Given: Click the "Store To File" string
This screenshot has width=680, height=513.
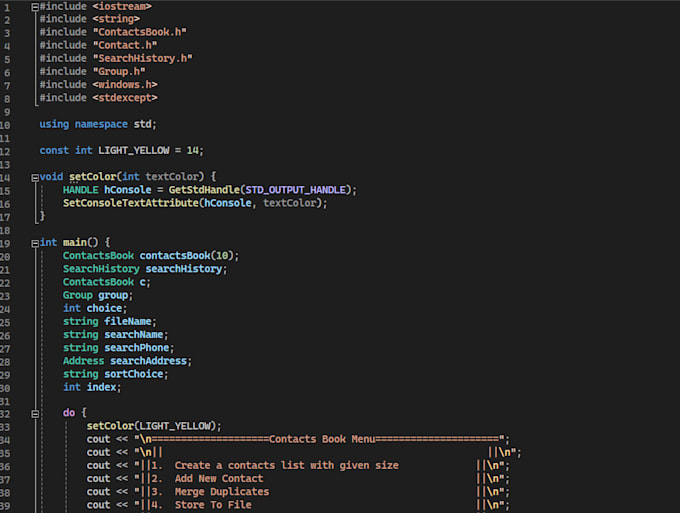Looking at the screenshot, I should tap(213, 505).
